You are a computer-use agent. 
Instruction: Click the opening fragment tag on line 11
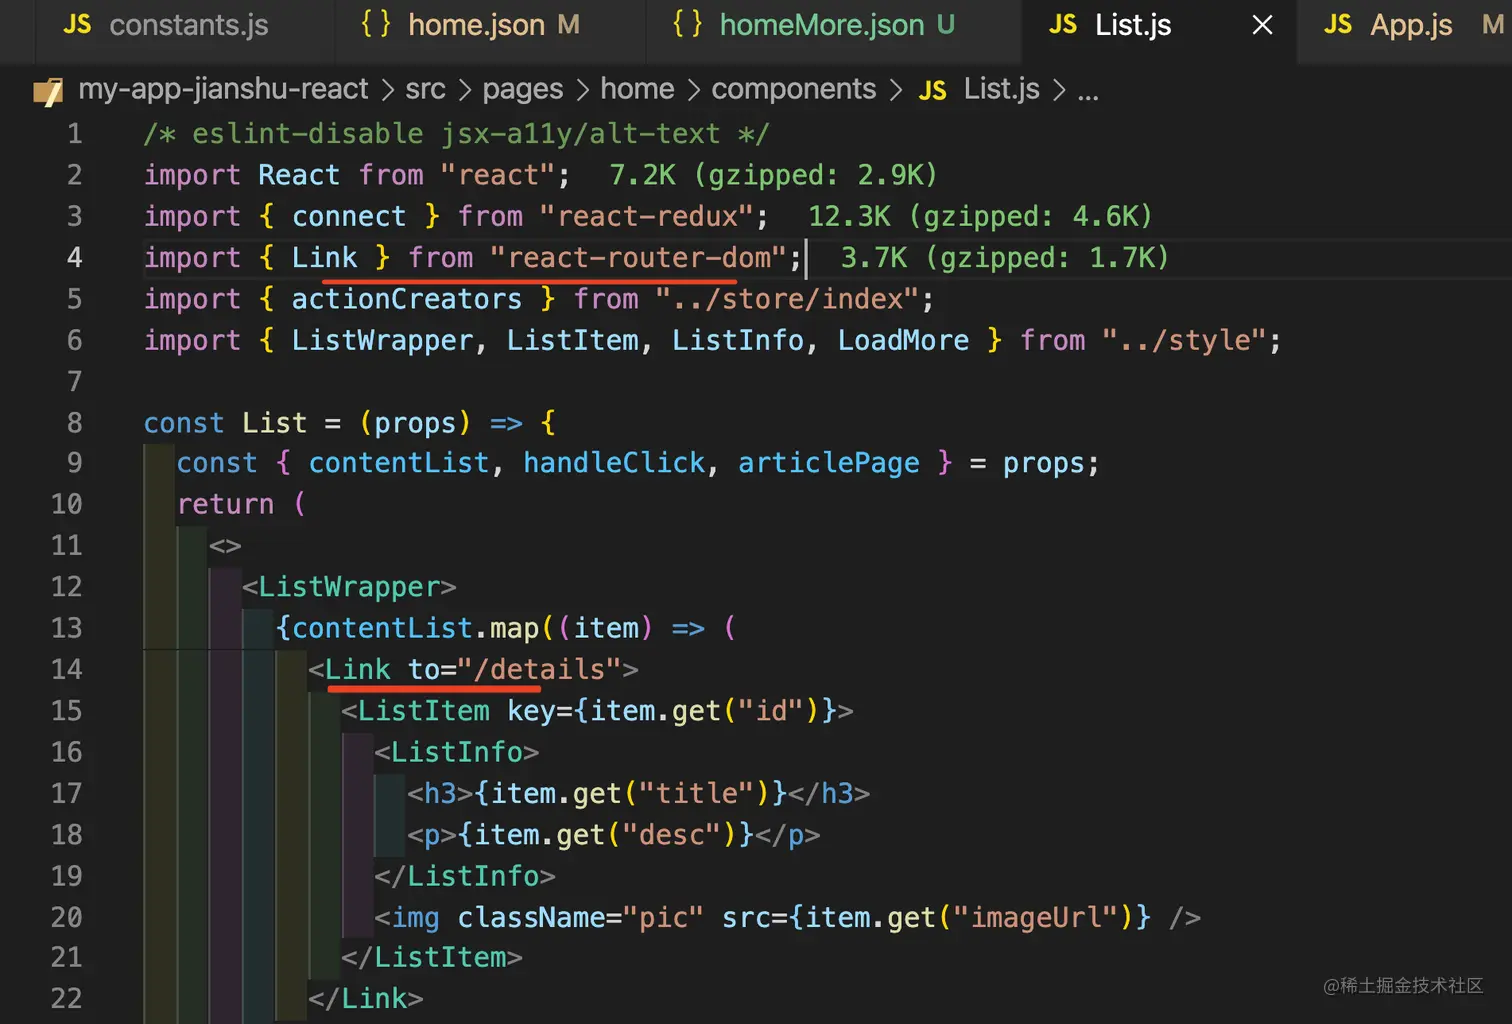[225, 546]
